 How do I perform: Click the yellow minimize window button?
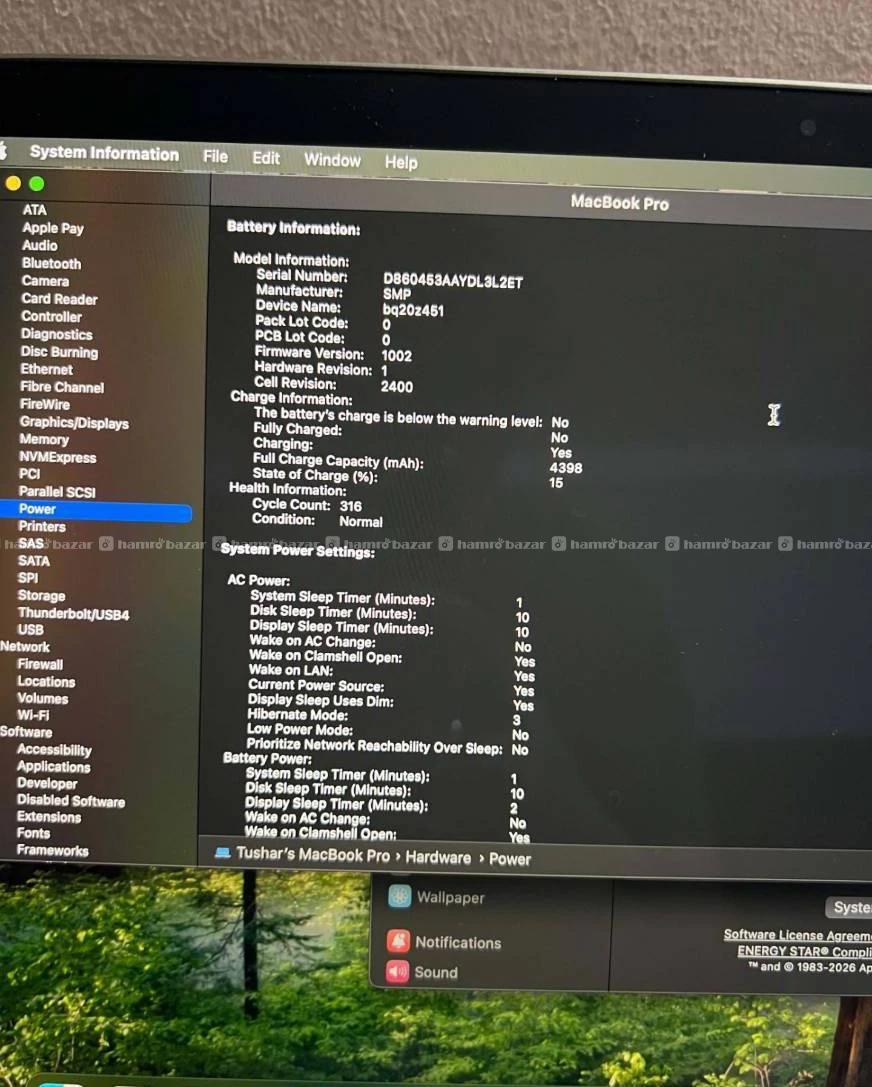(12, 183)
